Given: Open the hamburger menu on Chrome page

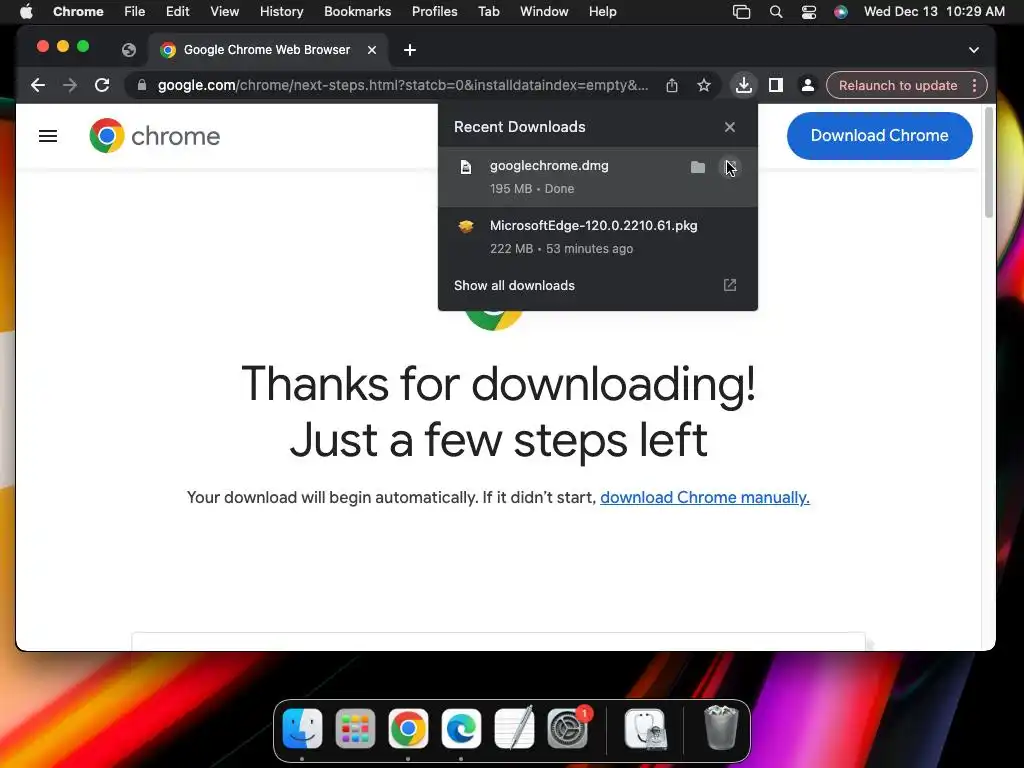Looking at the screenshot, I should (x=48, y=136).
